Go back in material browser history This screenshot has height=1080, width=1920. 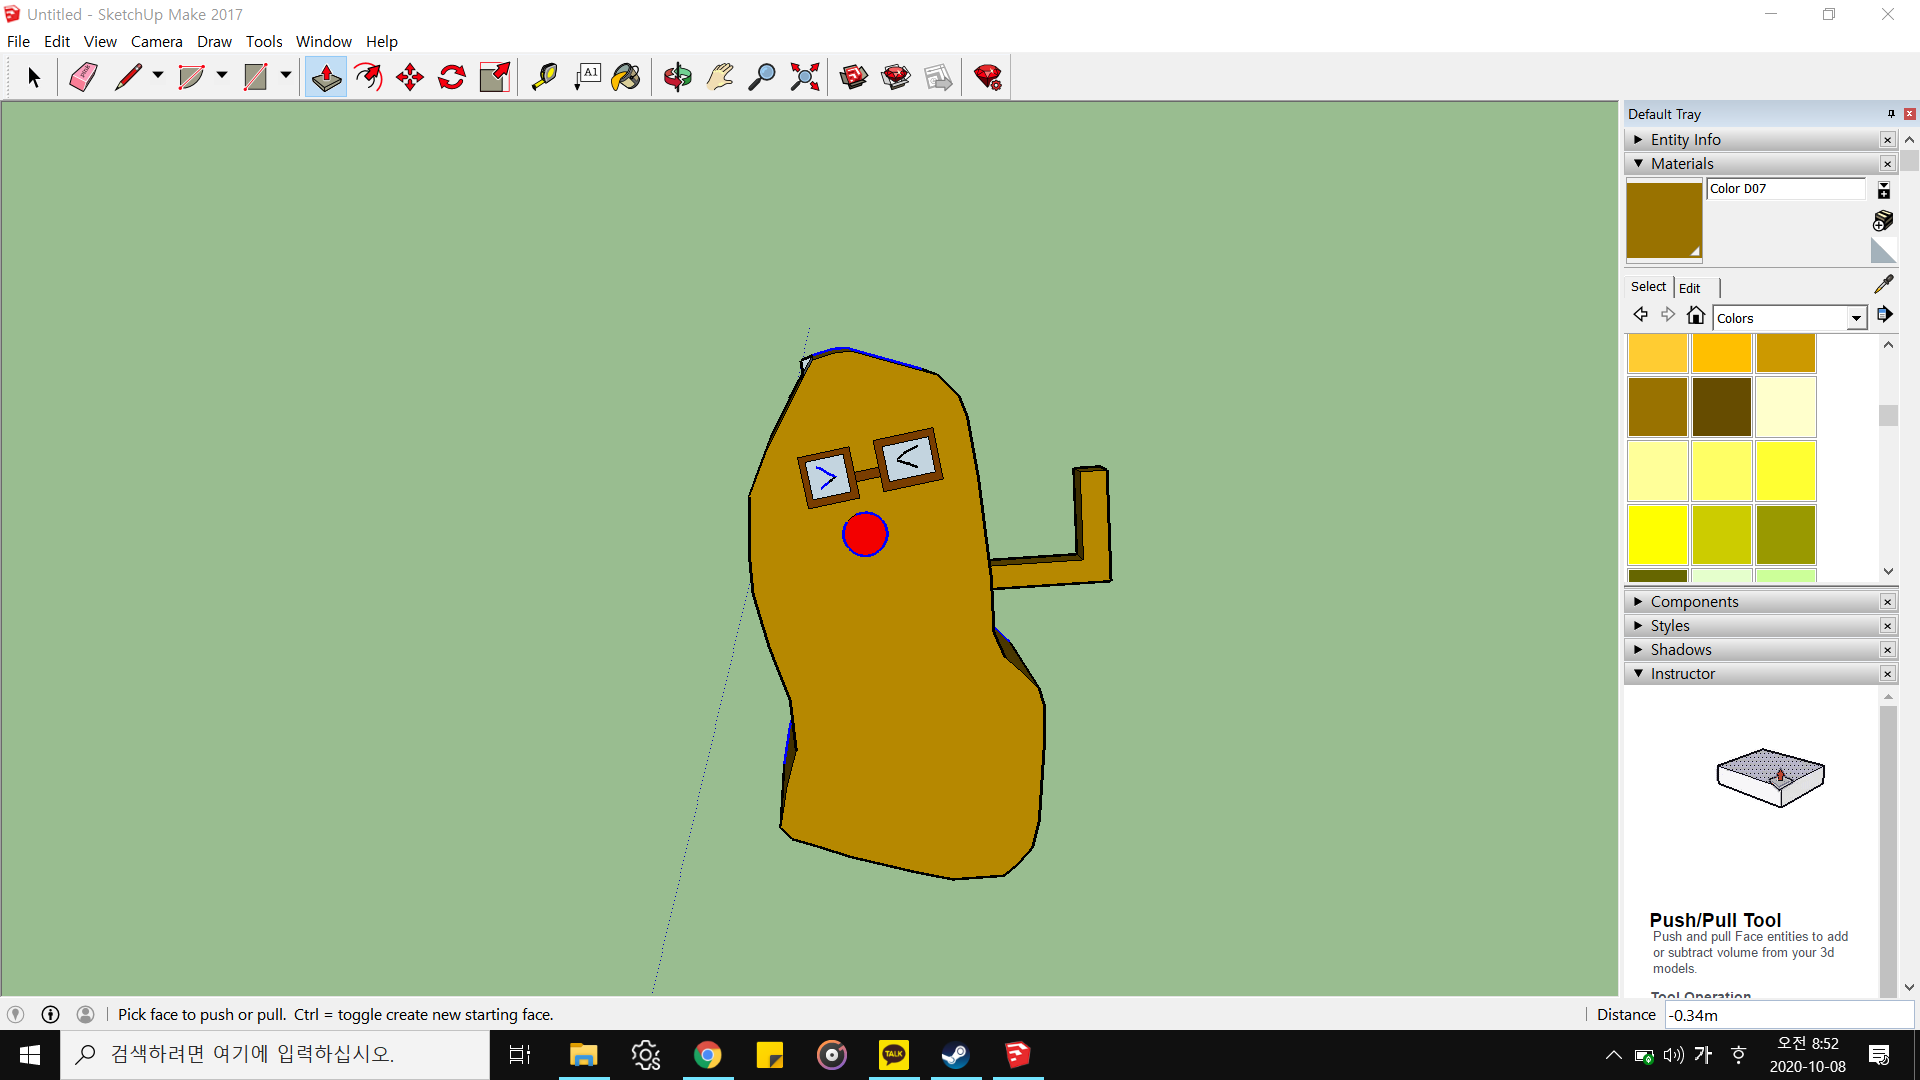coord(1640,315)
